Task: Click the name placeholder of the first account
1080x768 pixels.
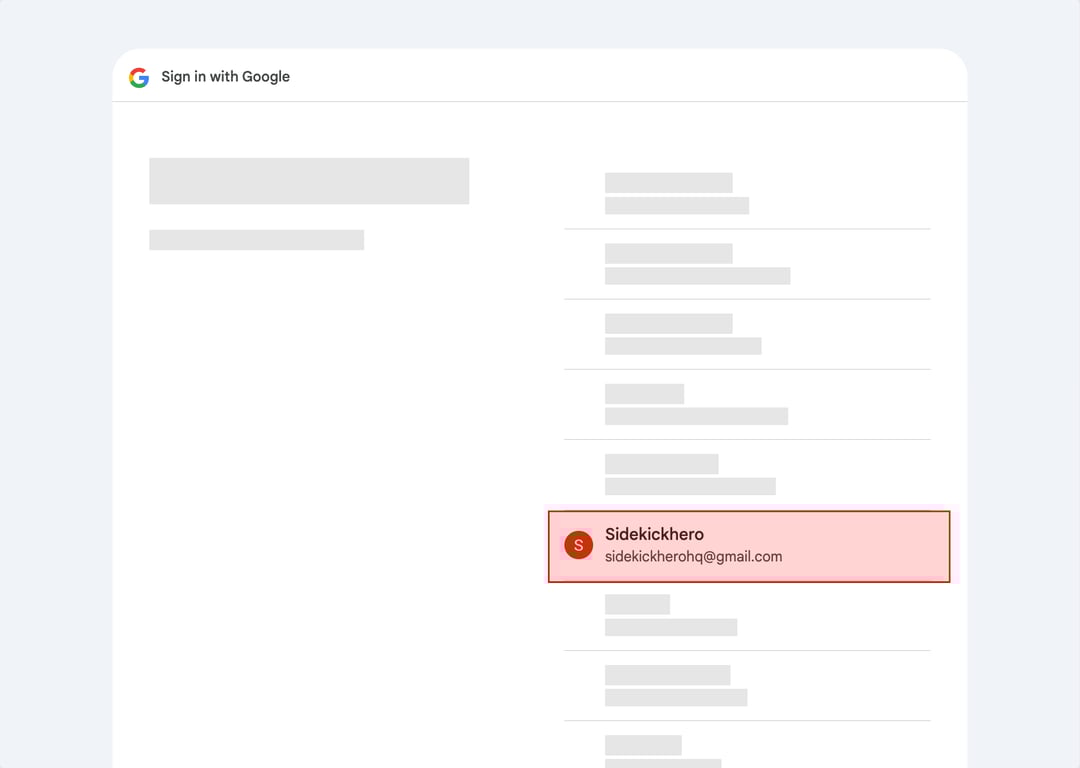Action: (668, 183)
